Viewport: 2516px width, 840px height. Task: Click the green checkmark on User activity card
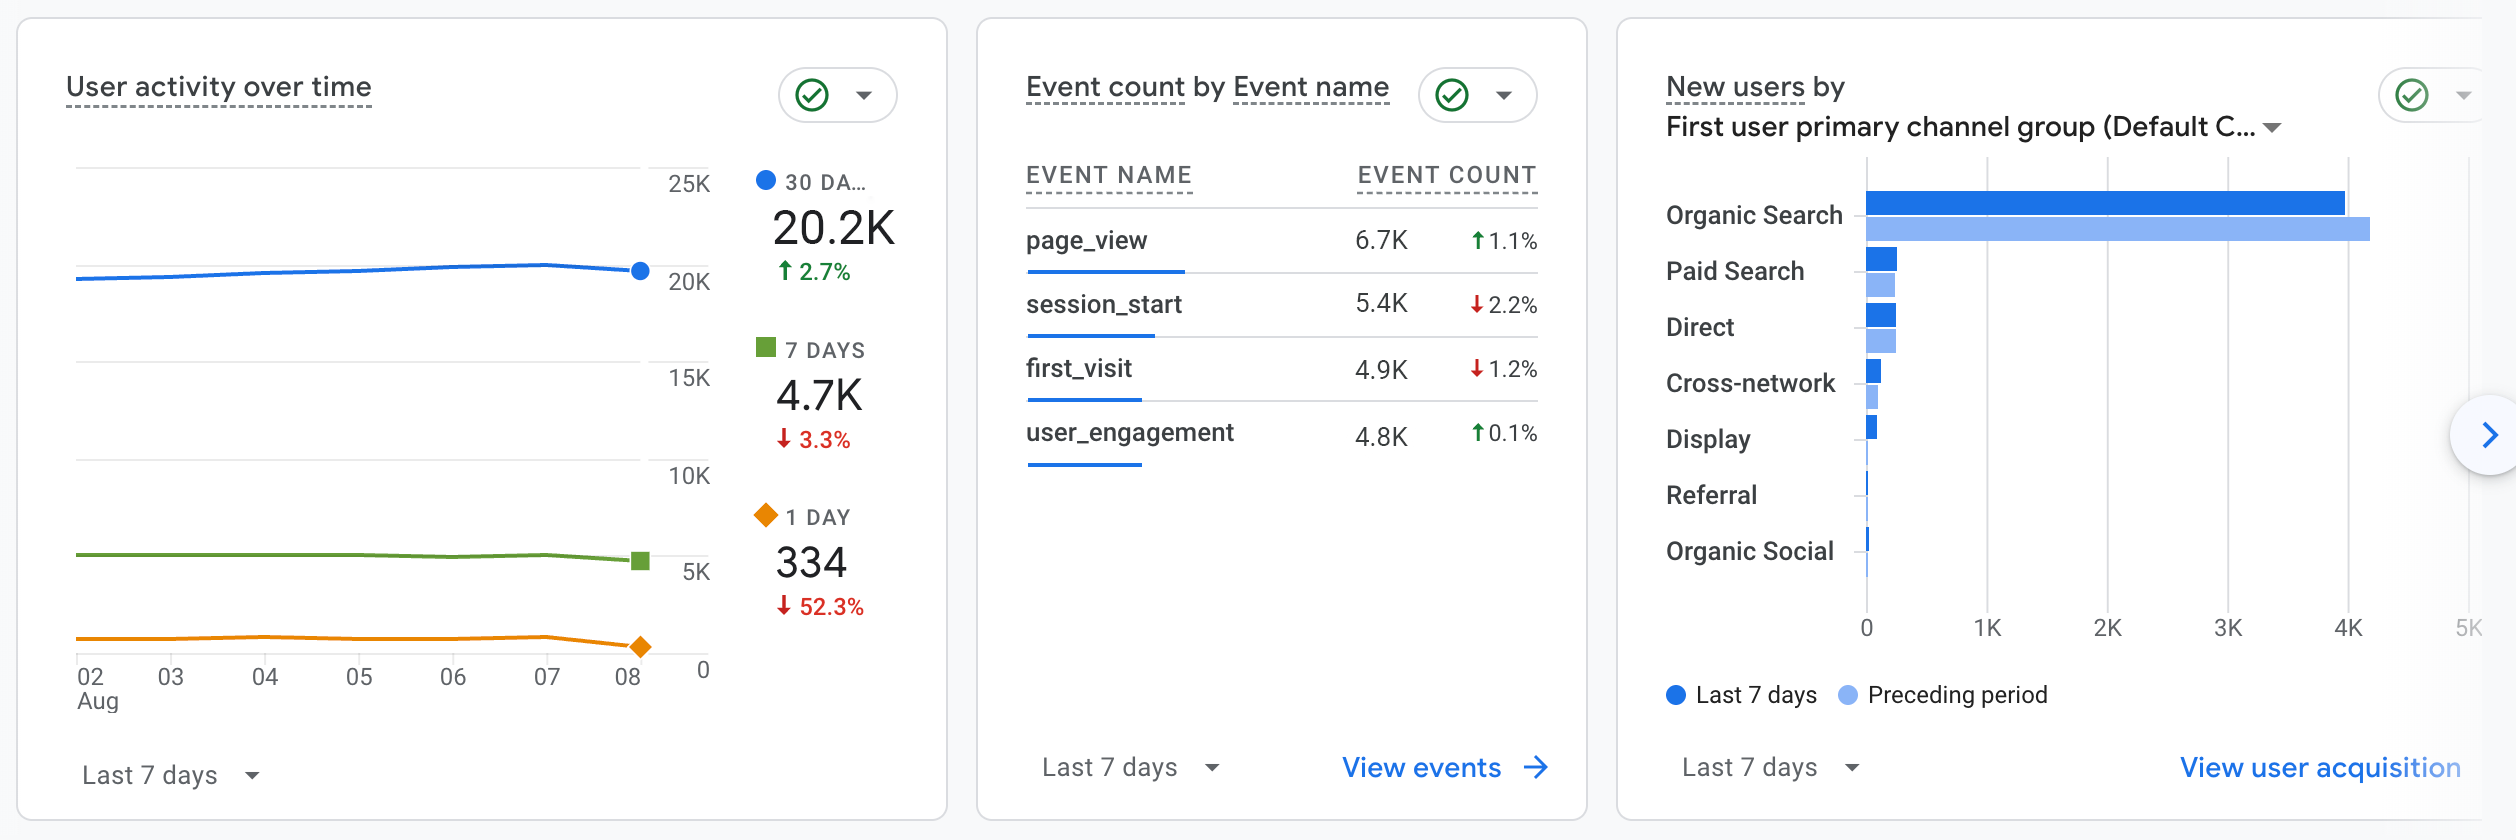pyautogui.click(x=811, y=95)
